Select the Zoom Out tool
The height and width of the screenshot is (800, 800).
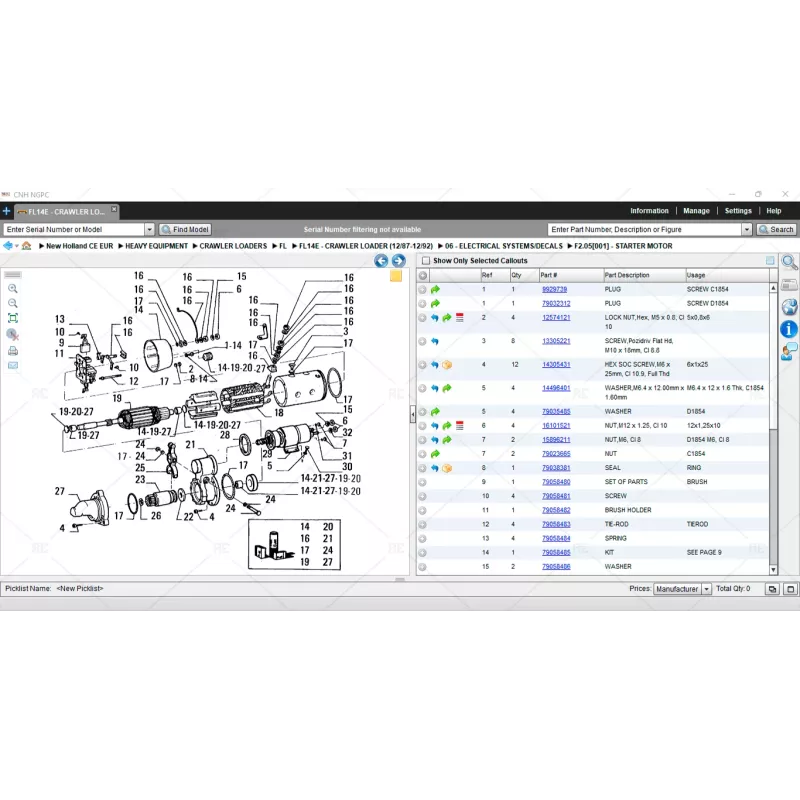coord(13,303)
